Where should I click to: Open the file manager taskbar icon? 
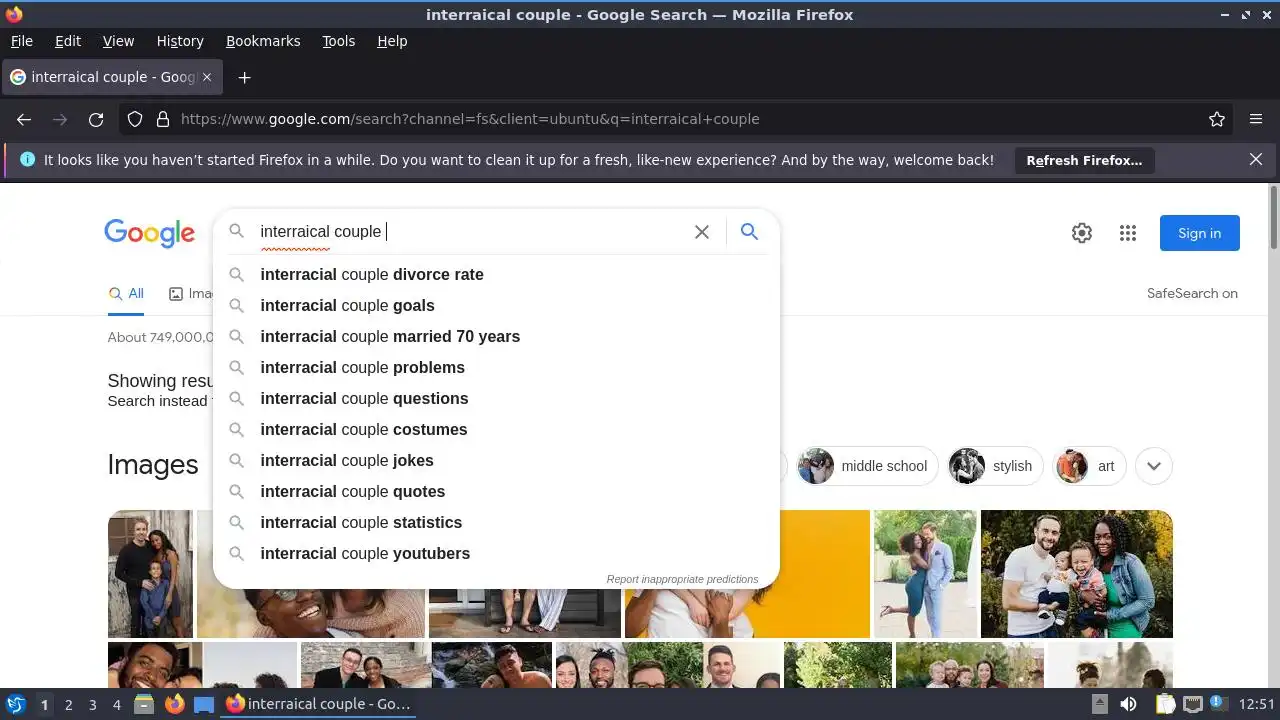tap(144, 704)
